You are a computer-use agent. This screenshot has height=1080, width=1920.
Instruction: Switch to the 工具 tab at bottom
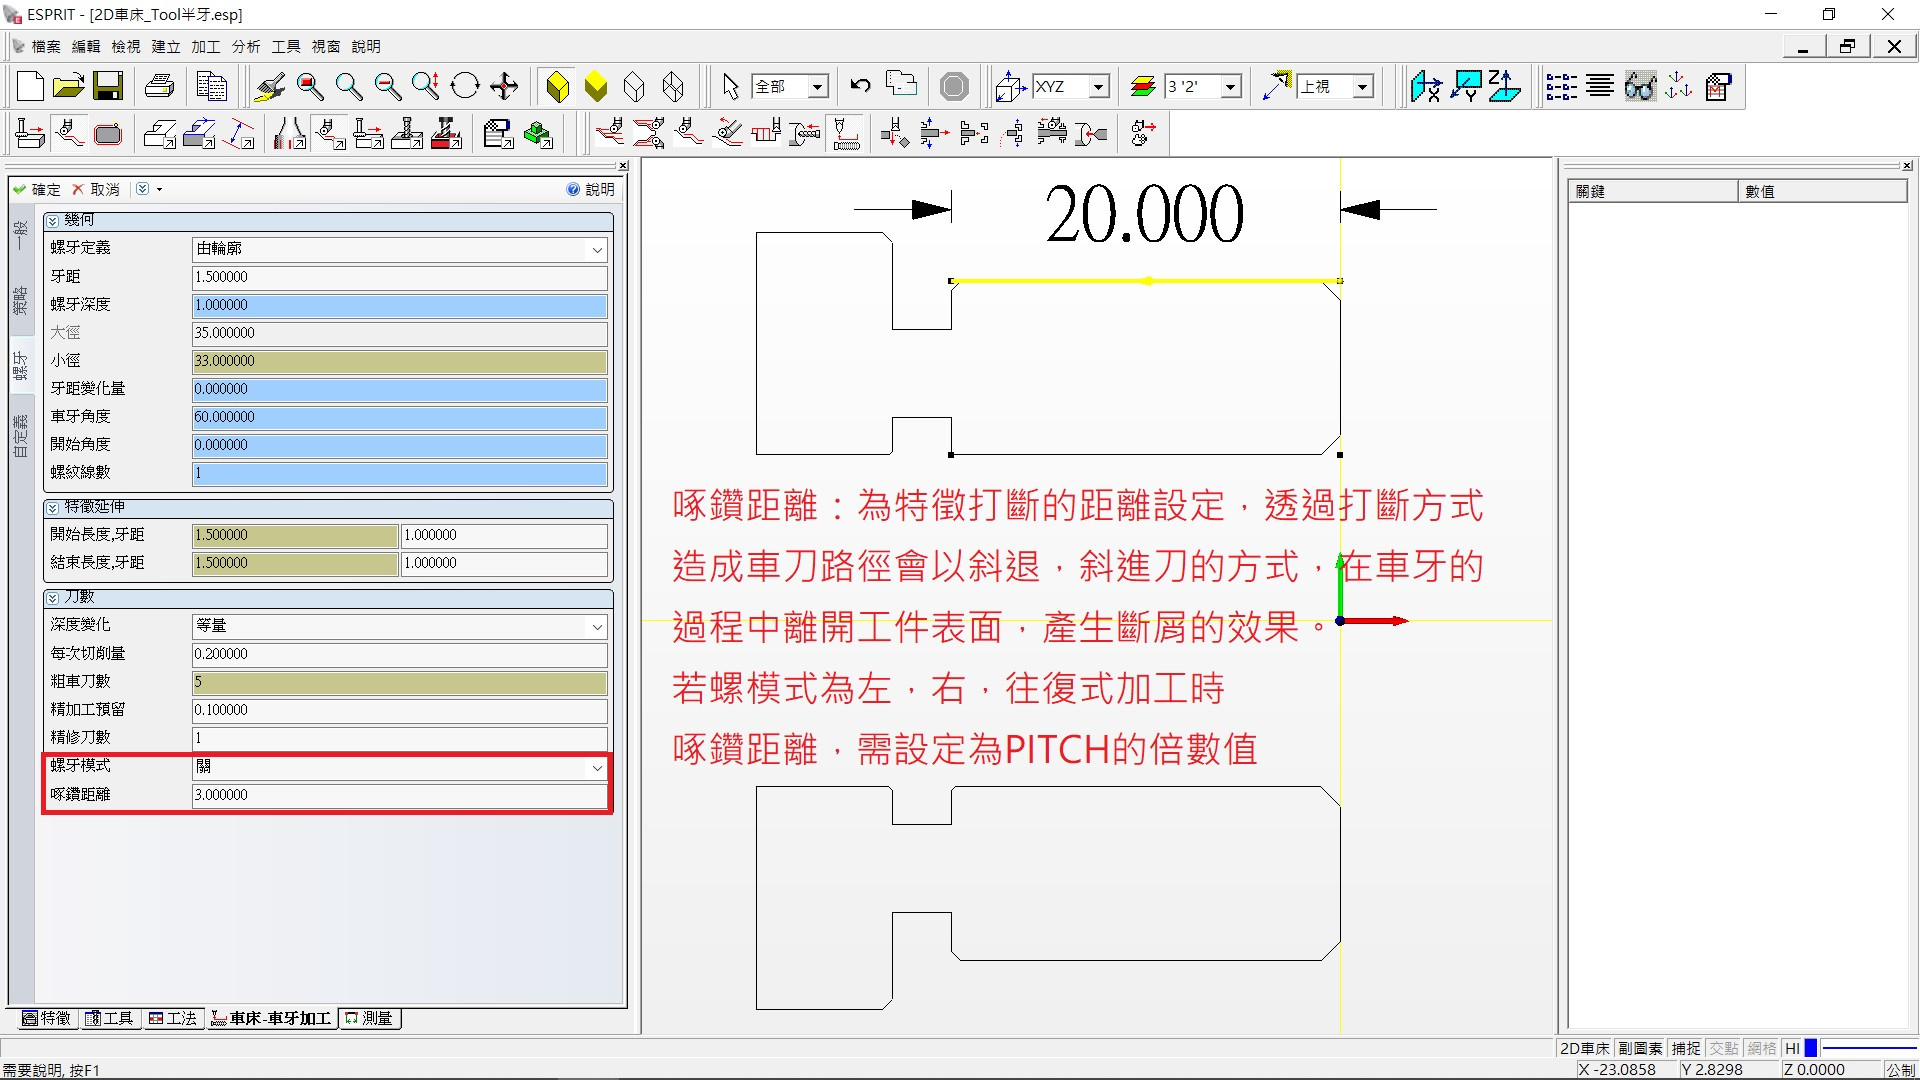[x=110, y=1018]
